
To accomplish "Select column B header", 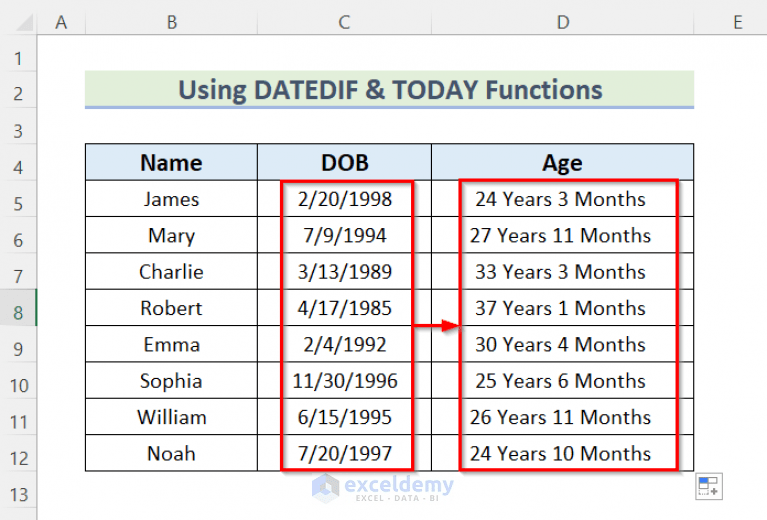I will point(171,22).
